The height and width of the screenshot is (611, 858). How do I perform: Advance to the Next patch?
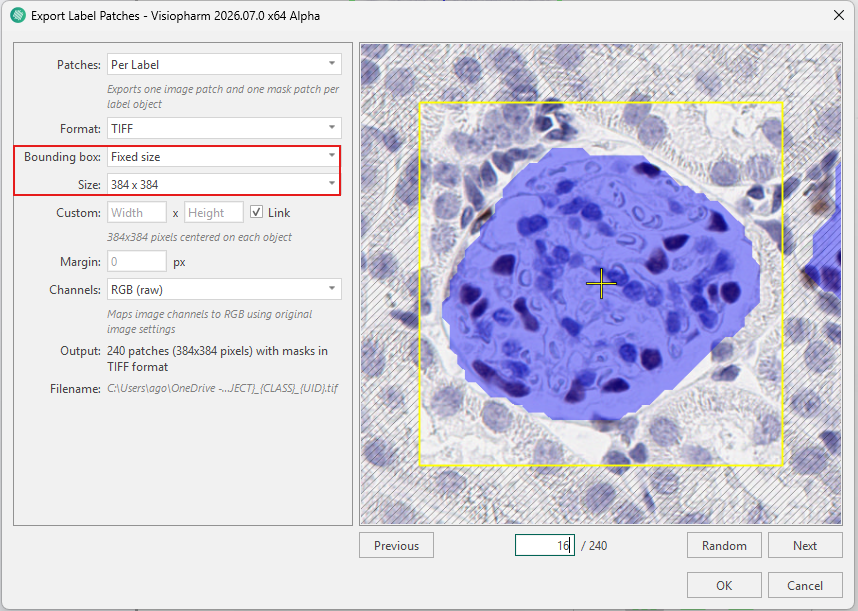tap(805, 545)
